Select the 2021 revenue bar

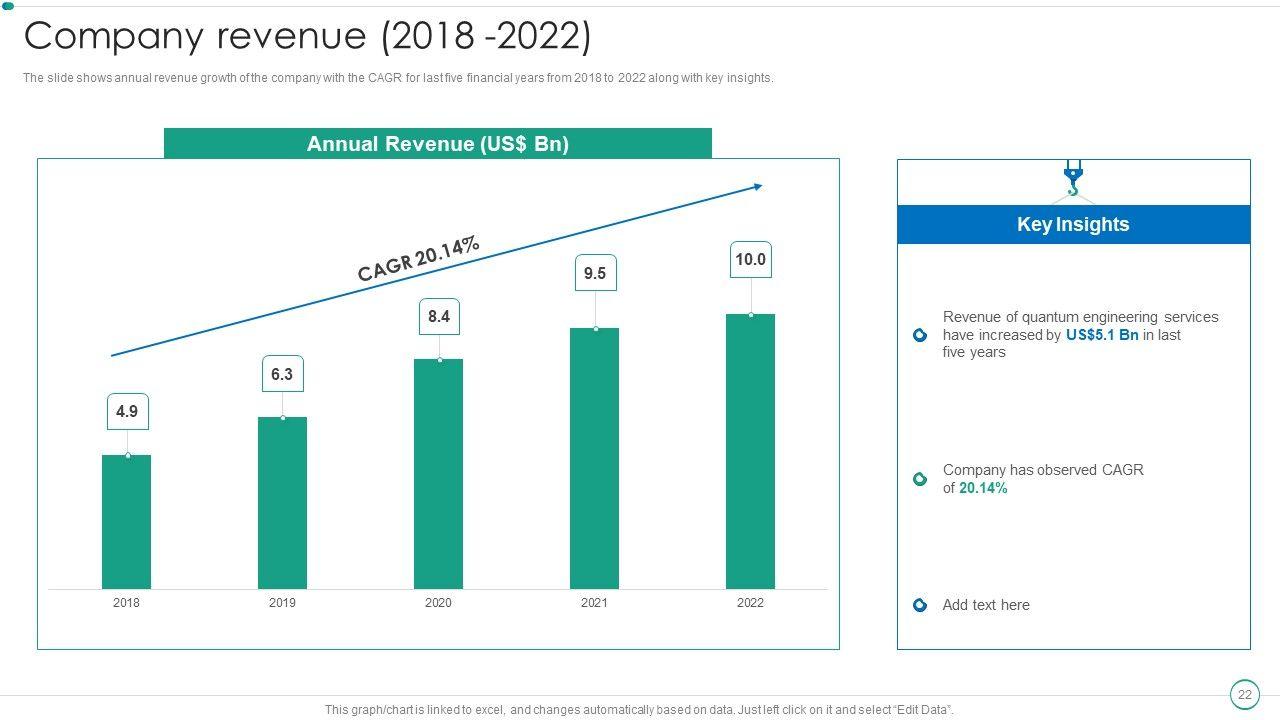[594, 458]
